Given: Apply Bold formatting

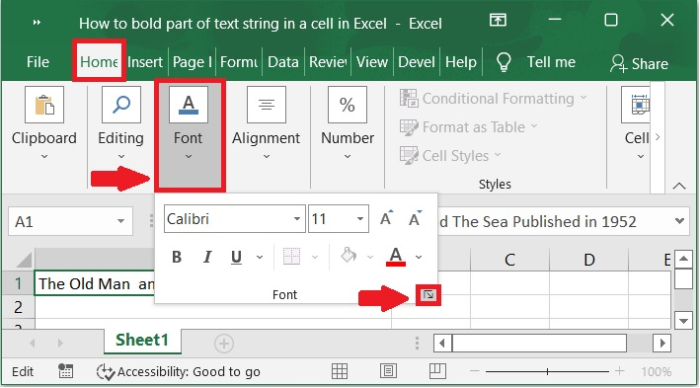Looking at the screenshot, I should pyautogui.click(x=177, y=257).
